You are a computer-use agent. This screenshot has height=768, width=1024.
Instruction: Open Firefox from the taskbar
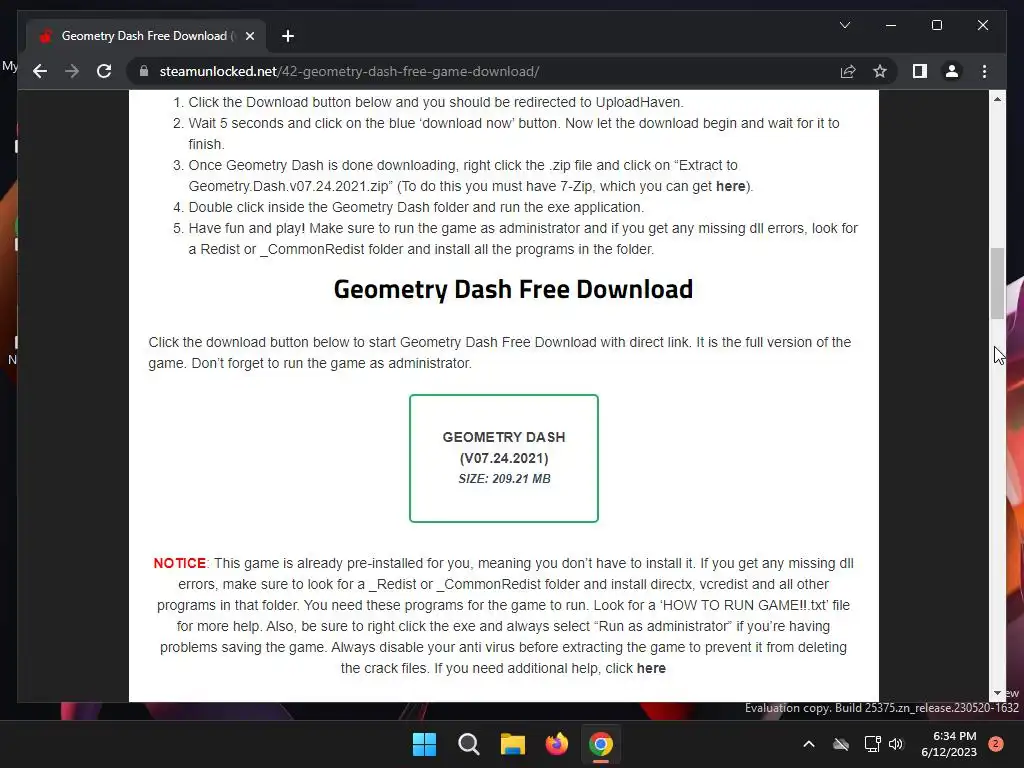pos(556,744)
